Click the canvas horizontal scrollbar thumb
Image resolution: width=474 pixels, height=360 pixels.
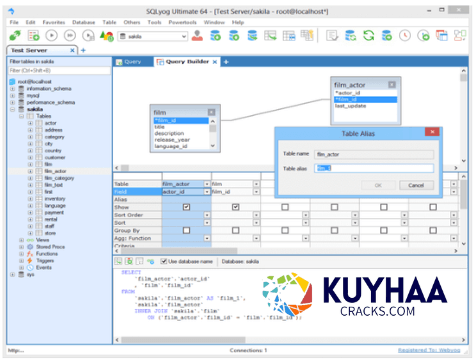pos(125,168)
